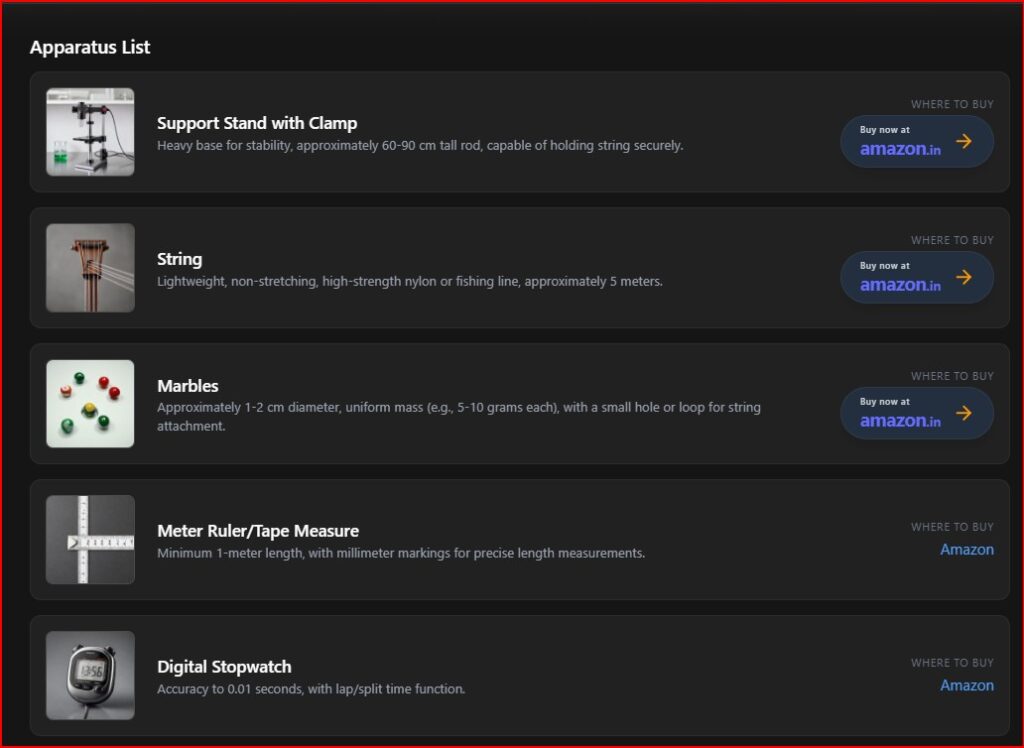1024x748 pixels.
Task: Click the Digital Stopwatch heading
Action: (224, 667)
